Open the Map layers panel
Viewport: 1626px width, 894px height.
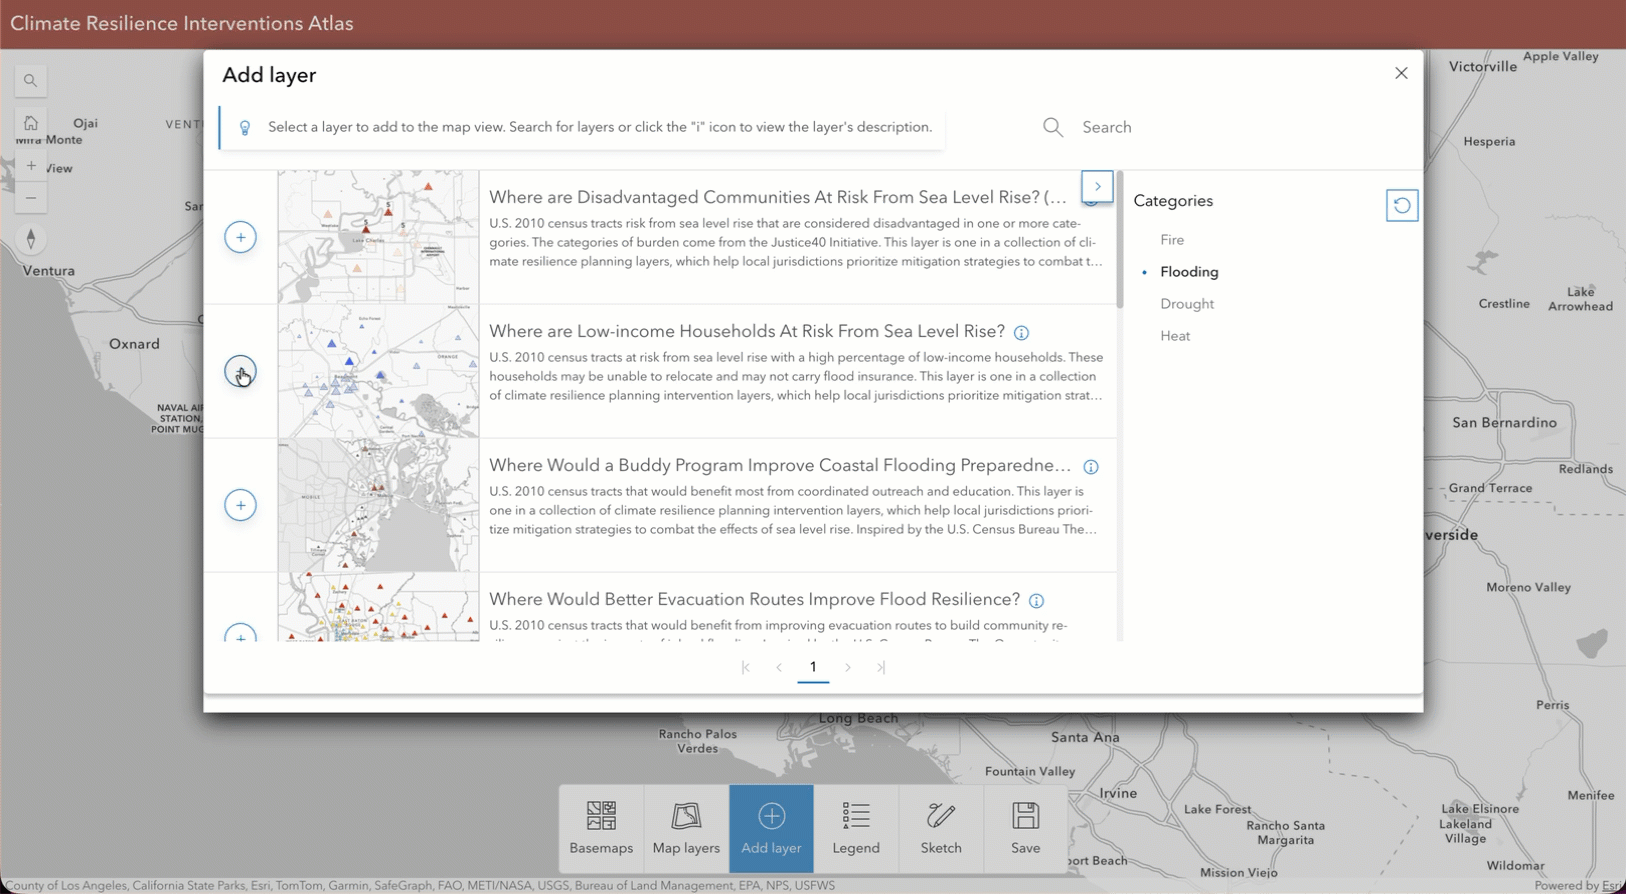coord(686,828)
